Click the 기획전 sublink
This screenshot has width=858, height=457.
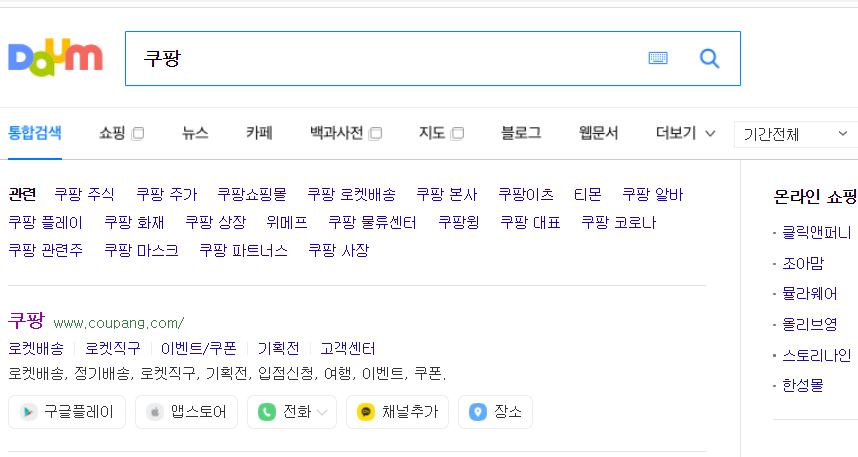click(x=279, y=349)
